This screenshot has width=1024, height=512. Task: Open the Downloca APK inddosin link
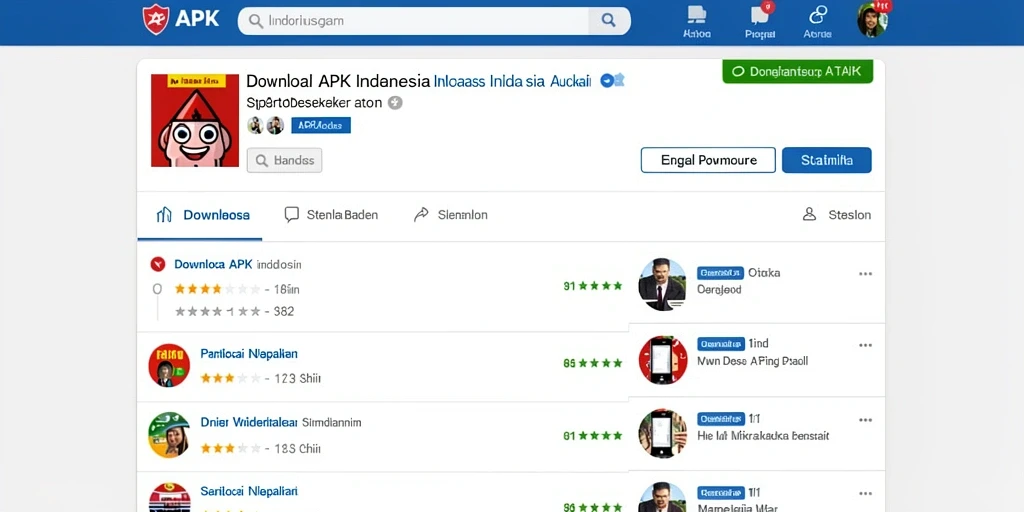[238, 264]
